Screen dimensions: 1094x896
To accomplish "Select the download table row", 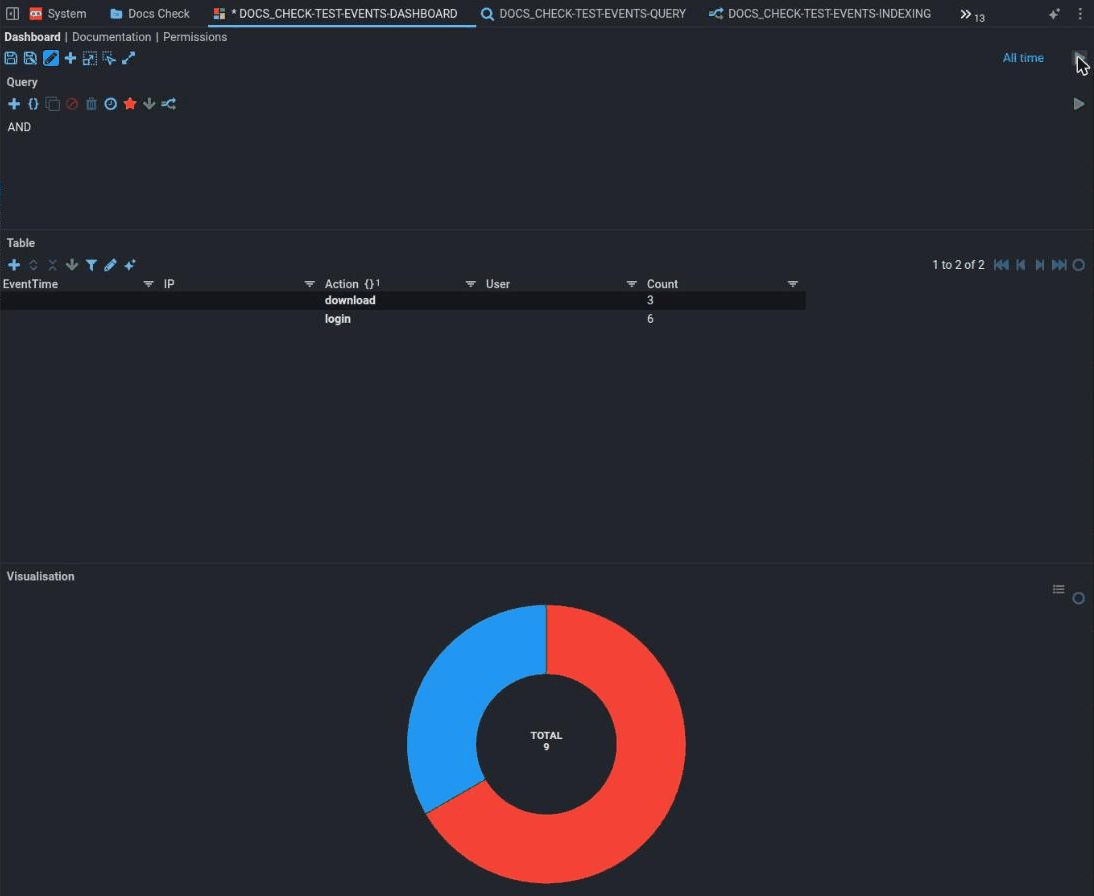I will 403,301.
